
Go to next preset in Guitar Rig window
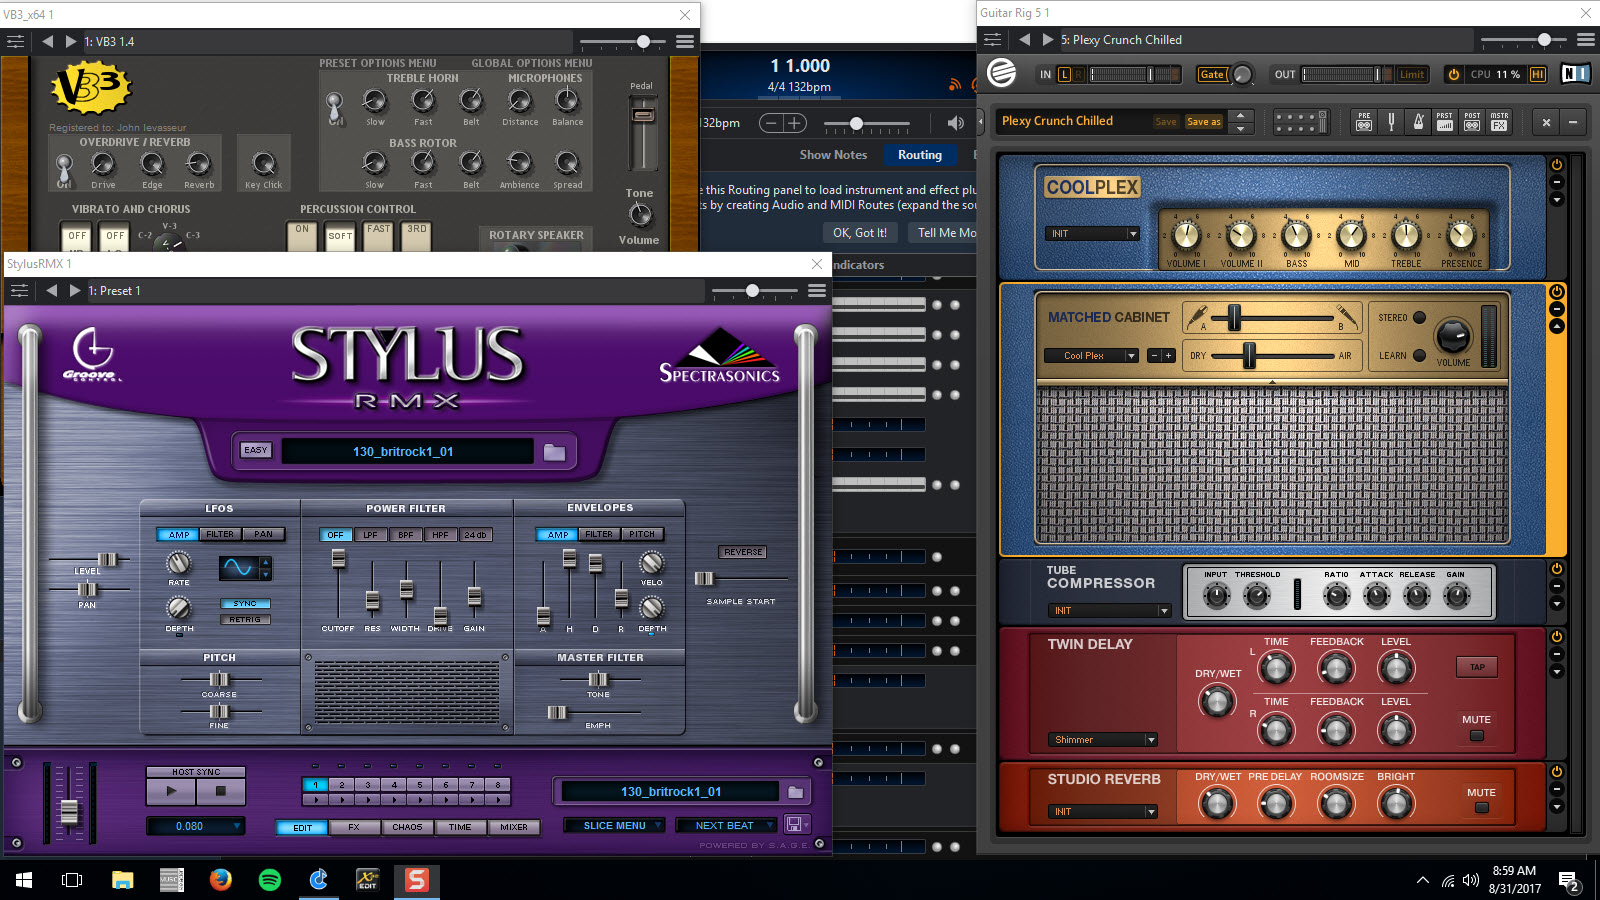tap(1047, 40)
